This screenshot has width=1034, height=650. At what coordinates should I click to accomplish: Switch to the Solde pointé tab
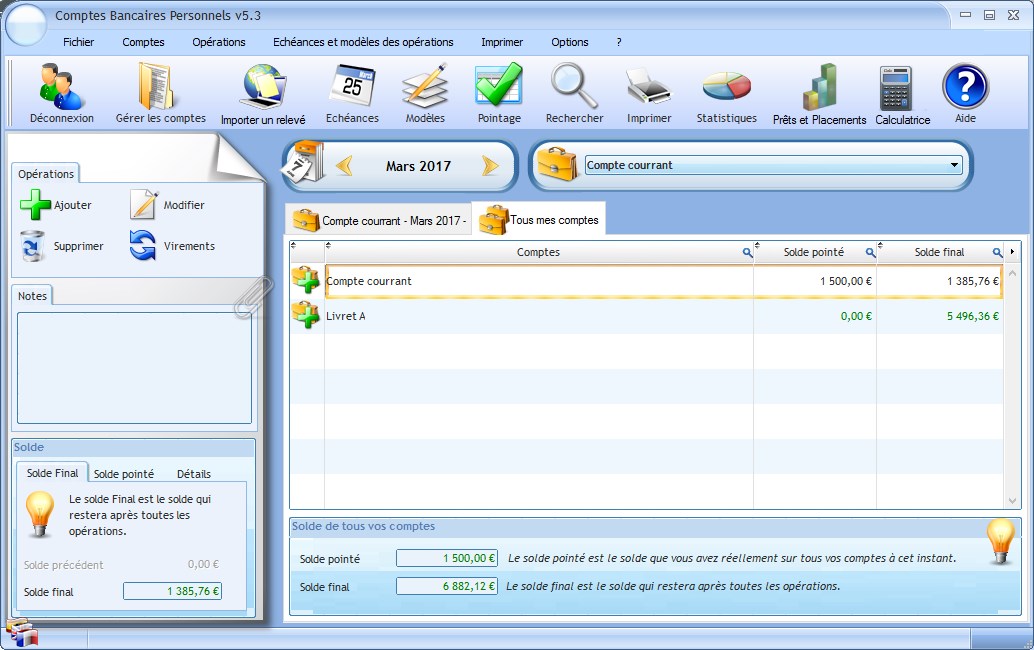tap(122, 473)
